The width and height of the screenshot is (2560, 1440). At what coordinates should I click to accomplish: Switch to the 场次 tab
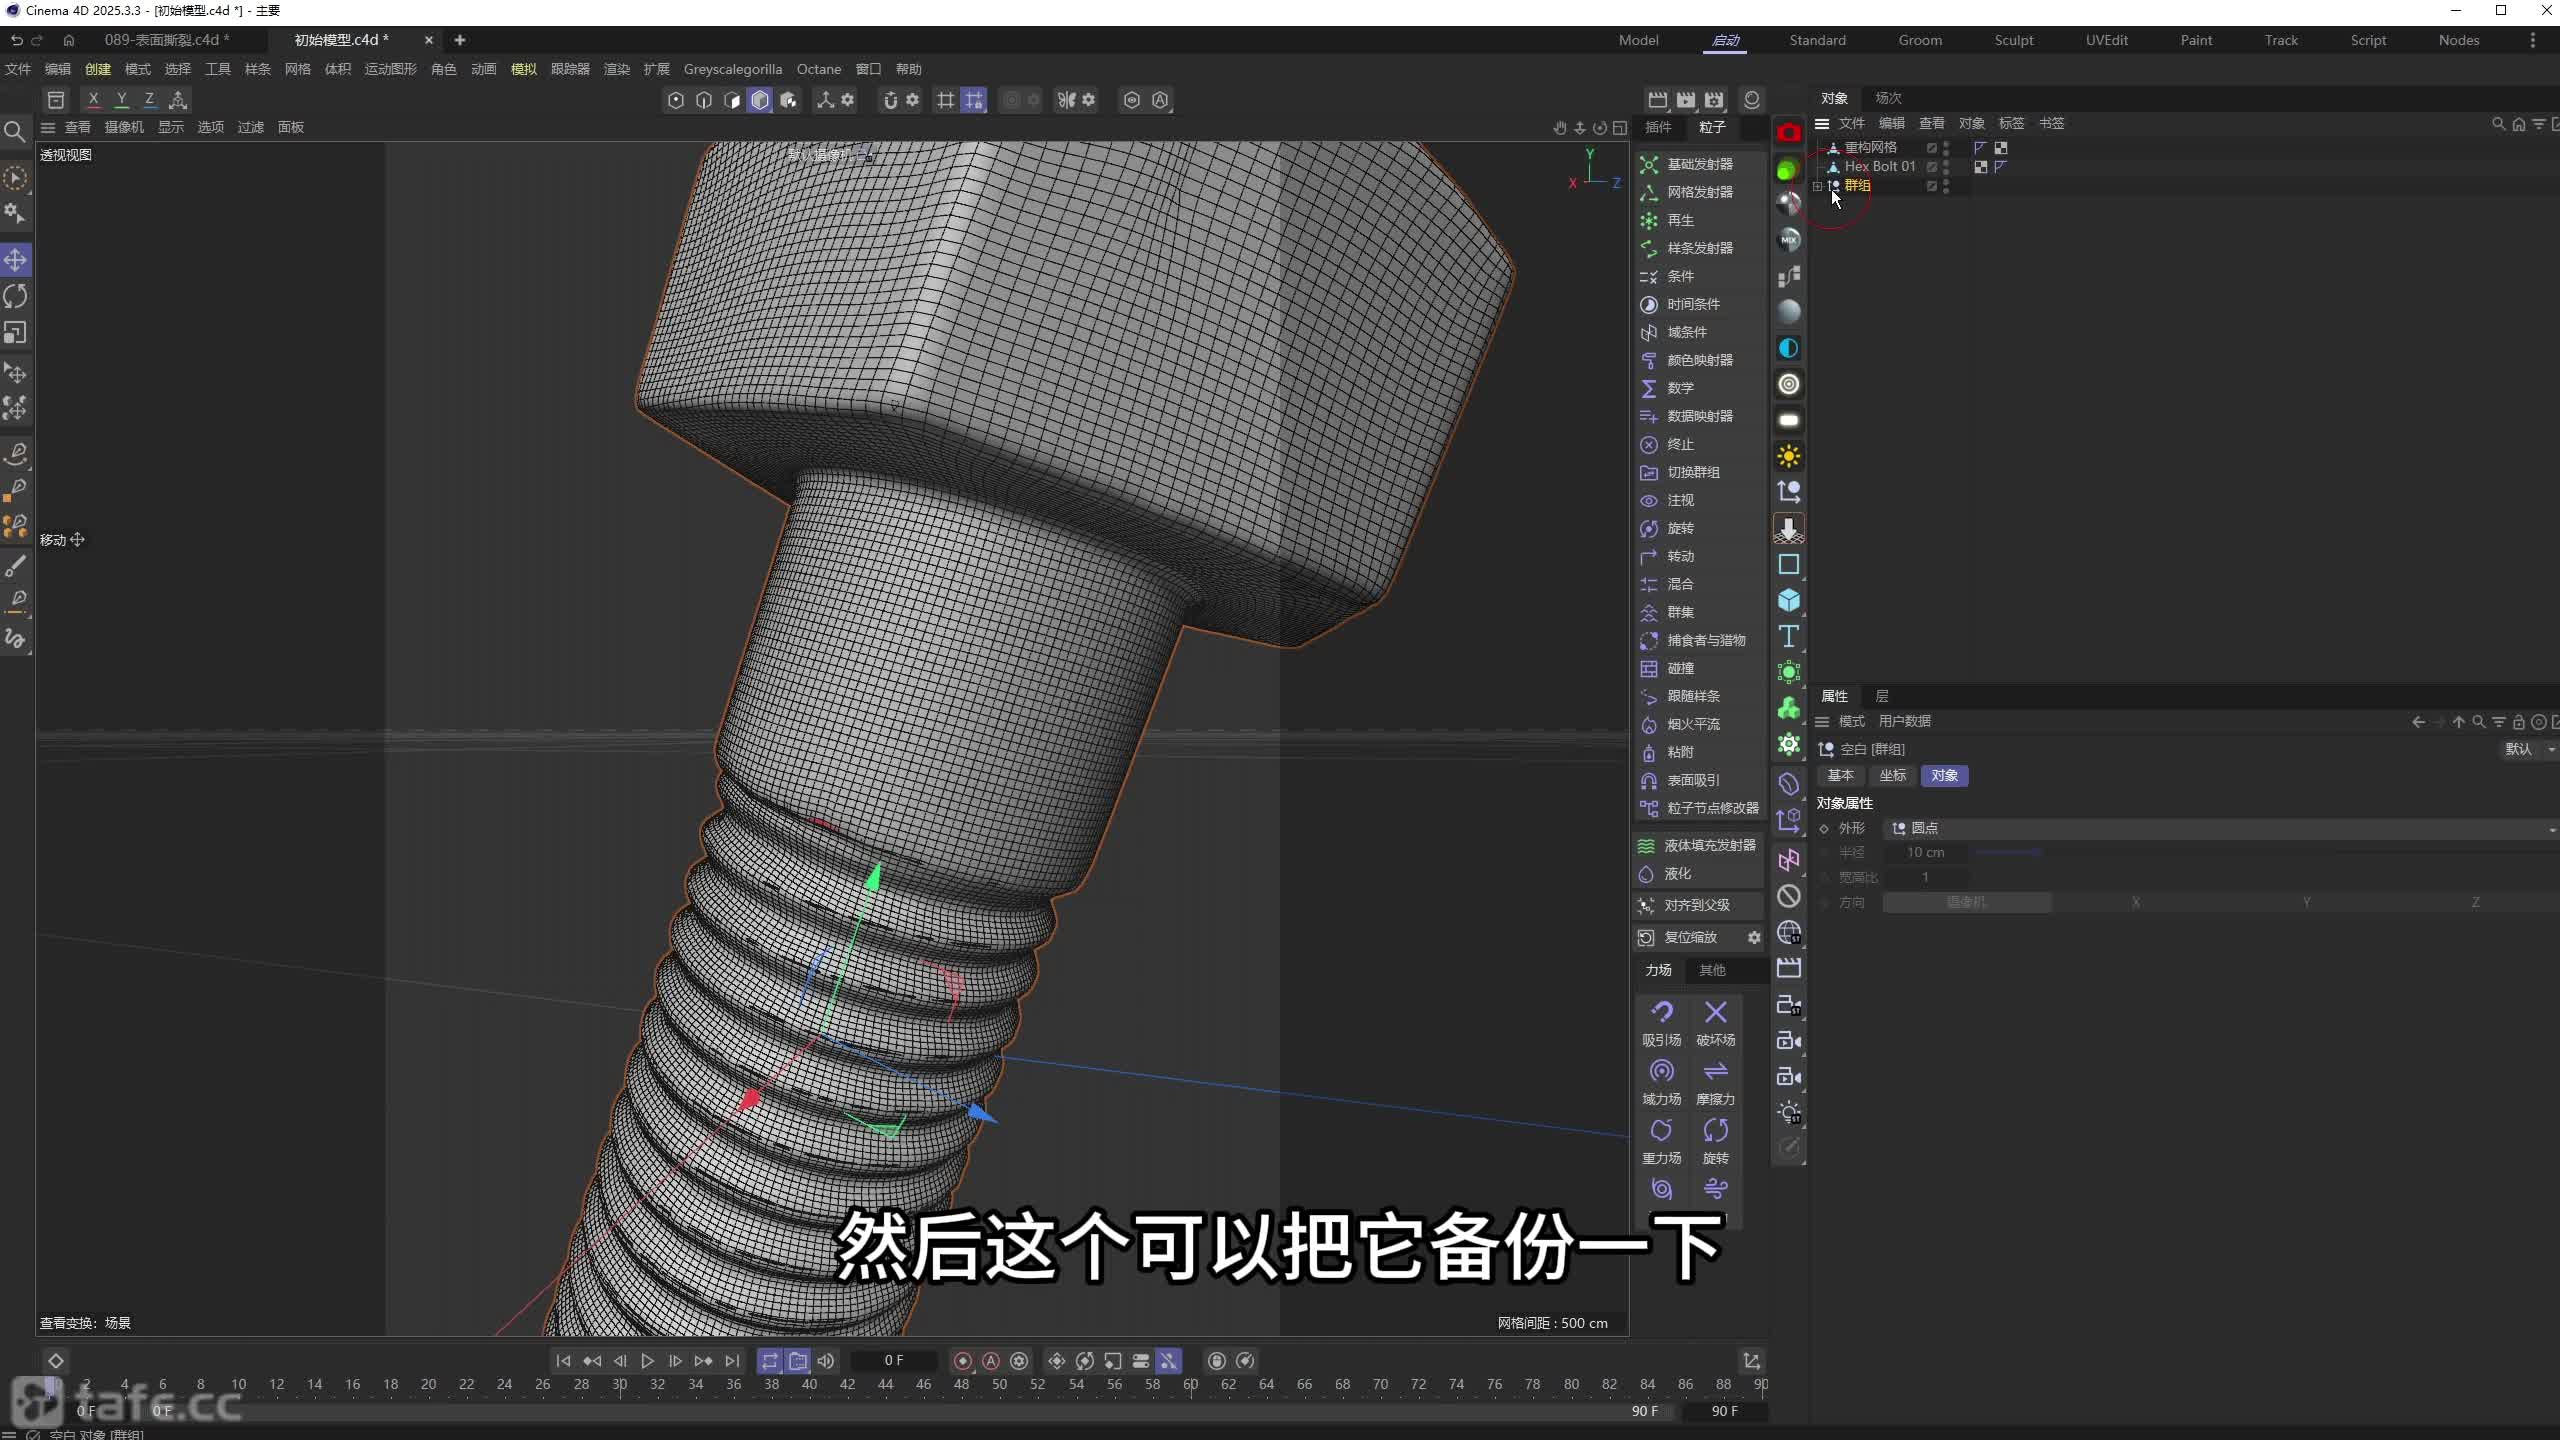click(1888, 98)
